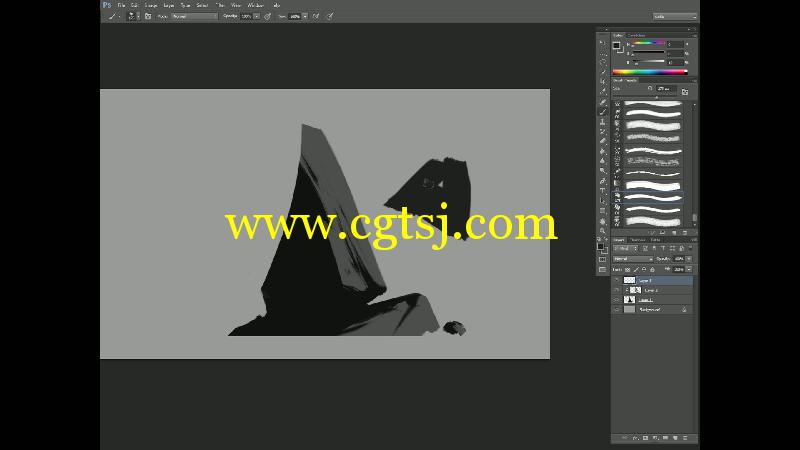
Task: Click the hue slider in Color panel
Action: pyautogui.click(x=648, y=44)
